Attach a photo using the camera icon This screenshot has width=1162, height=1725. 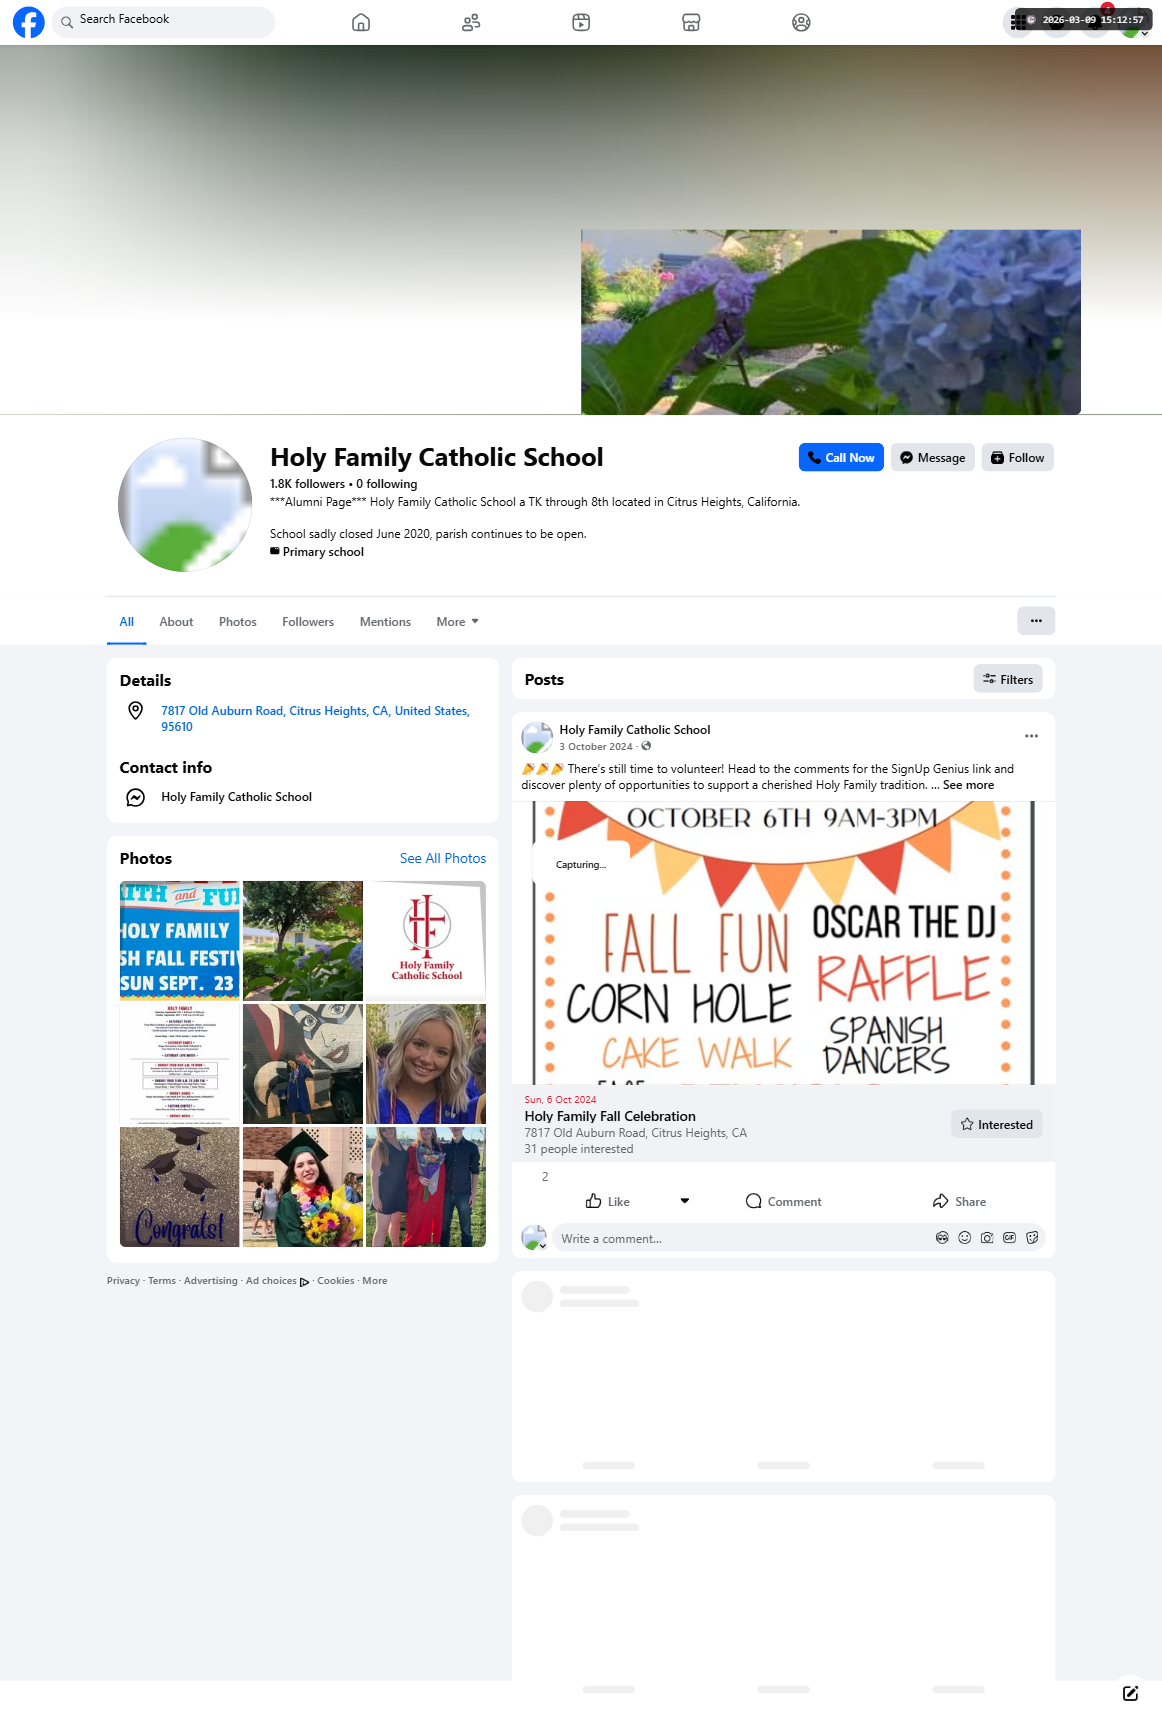pos(987,1238)
